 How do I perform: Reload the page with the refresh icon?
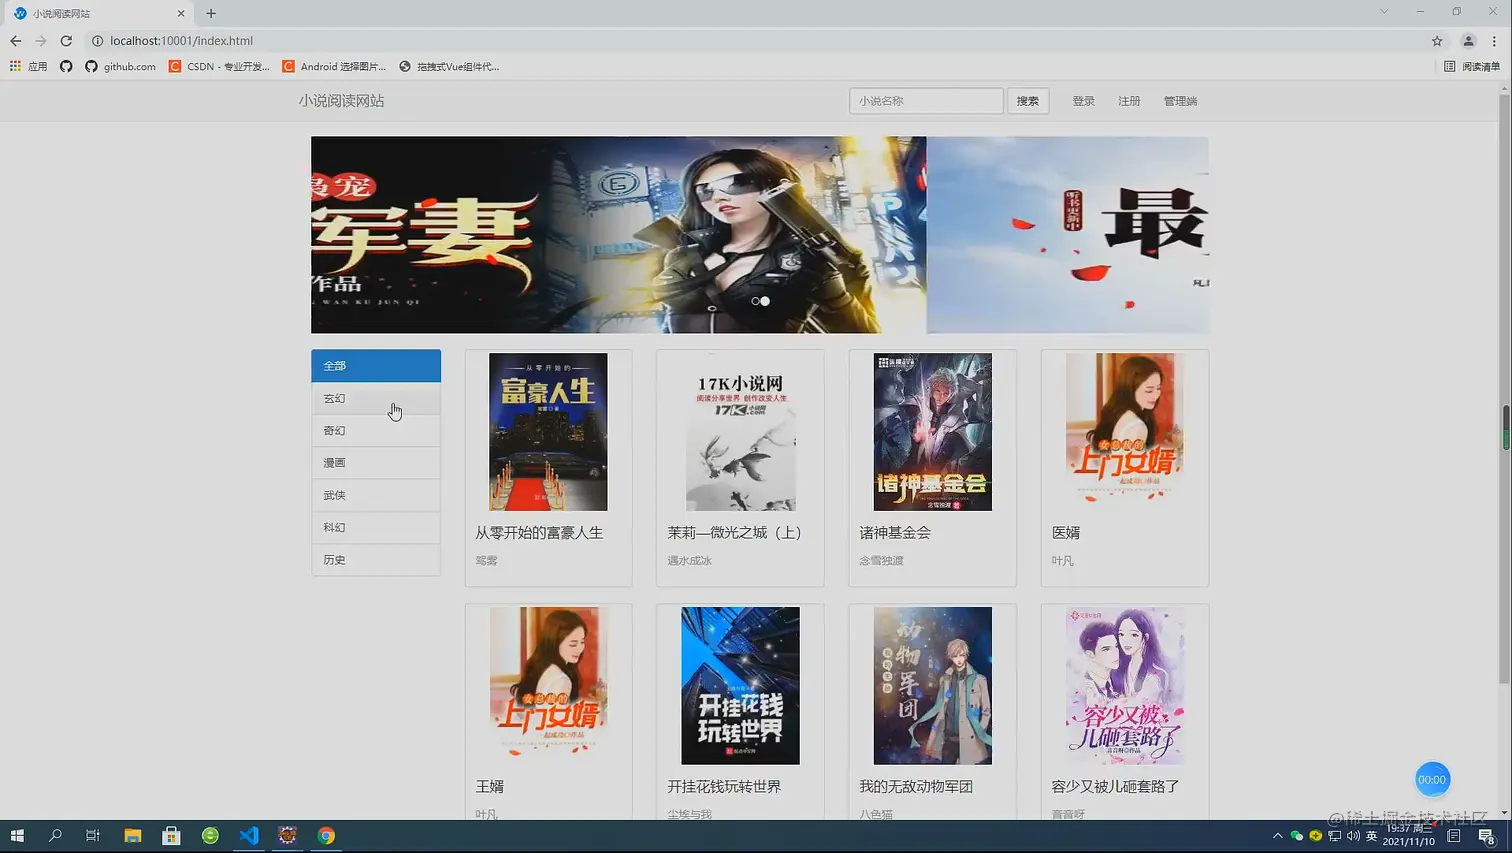(66, 41)
